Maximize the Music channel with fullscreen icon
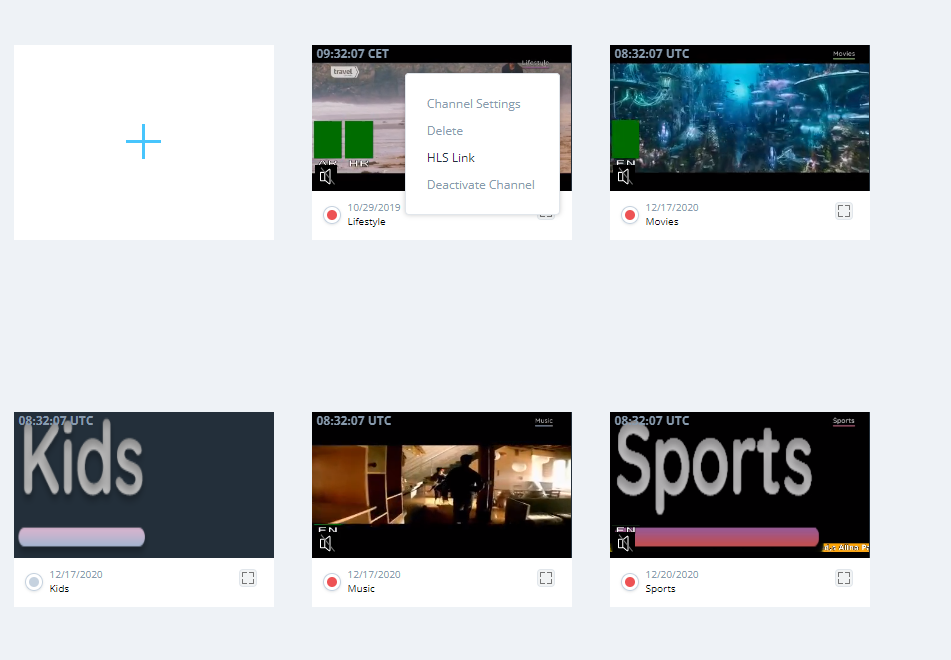The image size is (951, 660). click(x=546, y=578)
